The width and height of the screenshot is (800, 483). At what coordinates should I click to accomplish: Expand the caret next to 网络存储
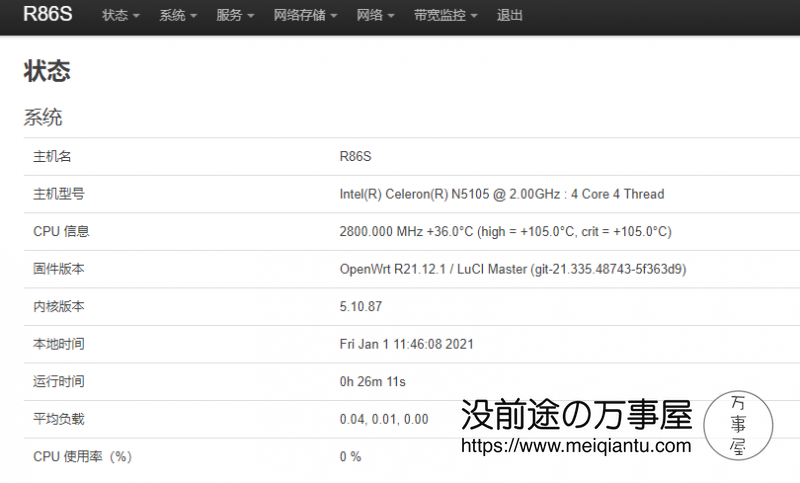334,16
